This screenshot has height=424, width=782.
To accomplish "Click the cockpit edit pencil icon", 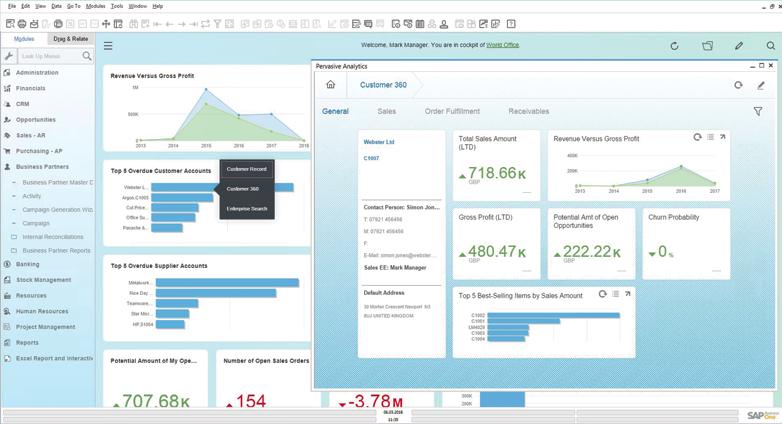I will point(739,46).
